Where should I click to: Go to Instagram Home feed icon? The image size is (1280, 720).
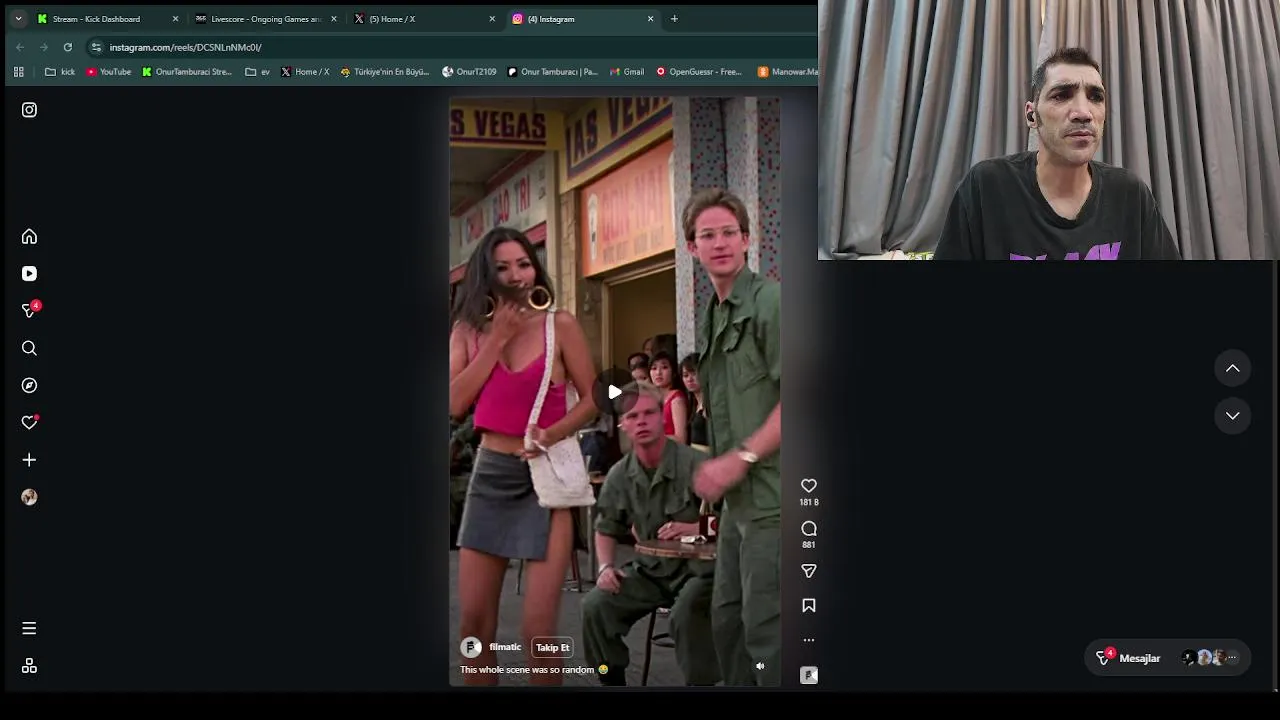[29, 237]
